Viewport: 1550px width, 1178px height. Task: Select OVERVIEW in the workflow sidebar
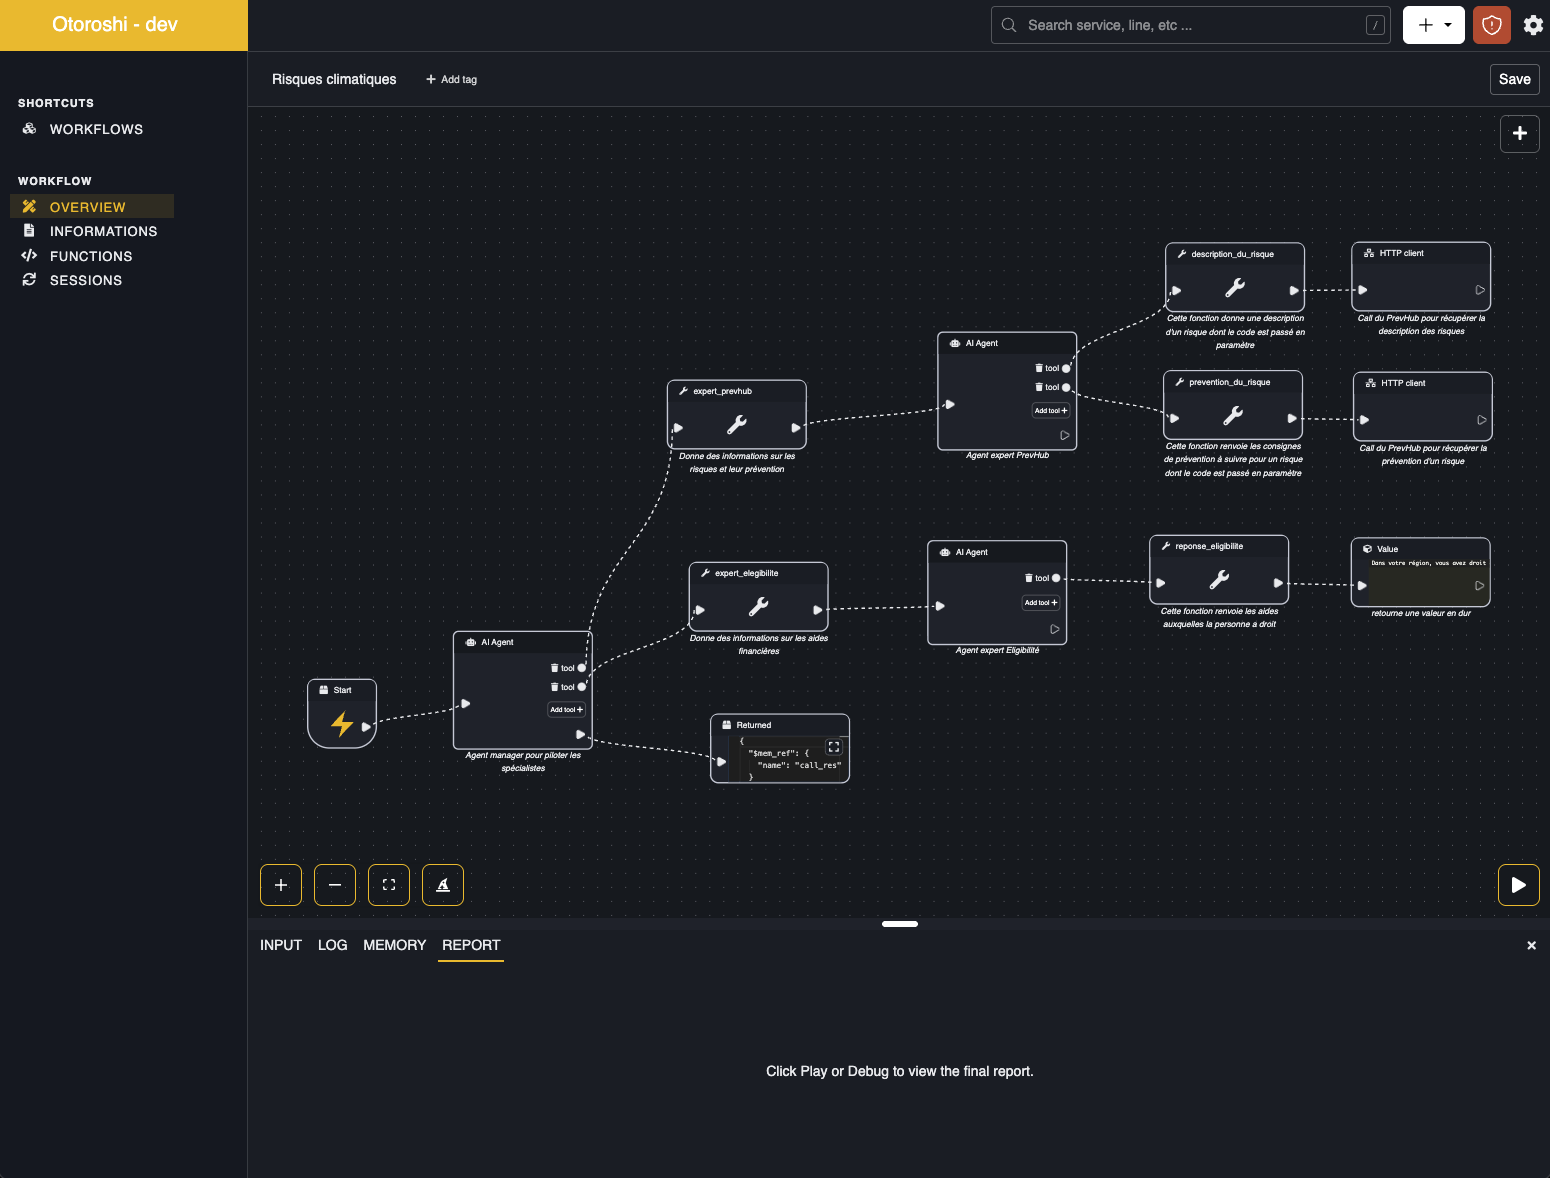92,207
